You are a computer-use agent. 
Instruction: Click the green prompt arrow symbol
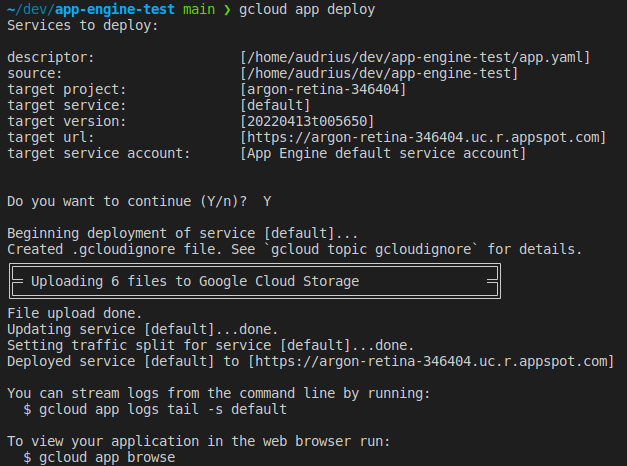tap(227, 9)
